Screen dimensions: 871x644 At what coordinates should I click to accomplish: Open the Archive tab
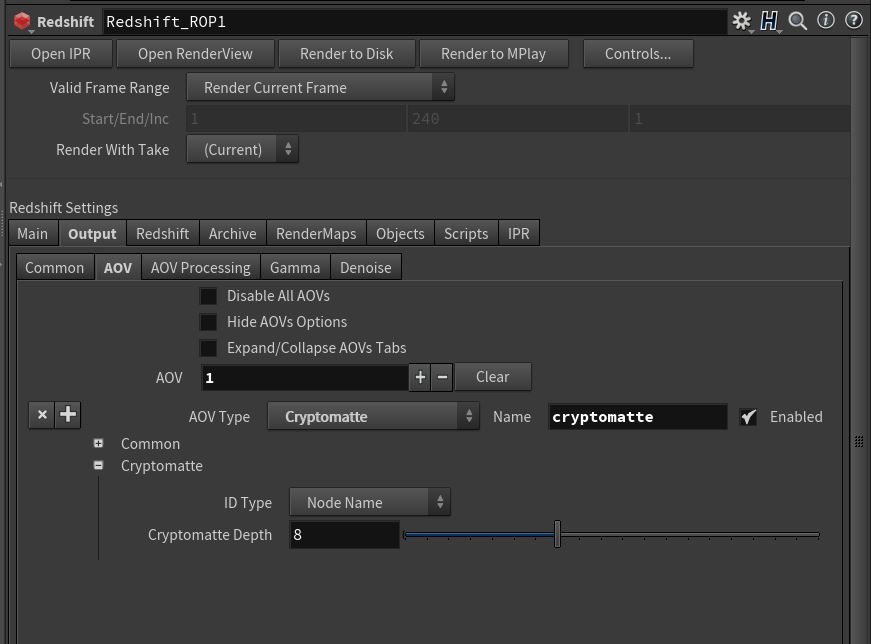[233, 233]
